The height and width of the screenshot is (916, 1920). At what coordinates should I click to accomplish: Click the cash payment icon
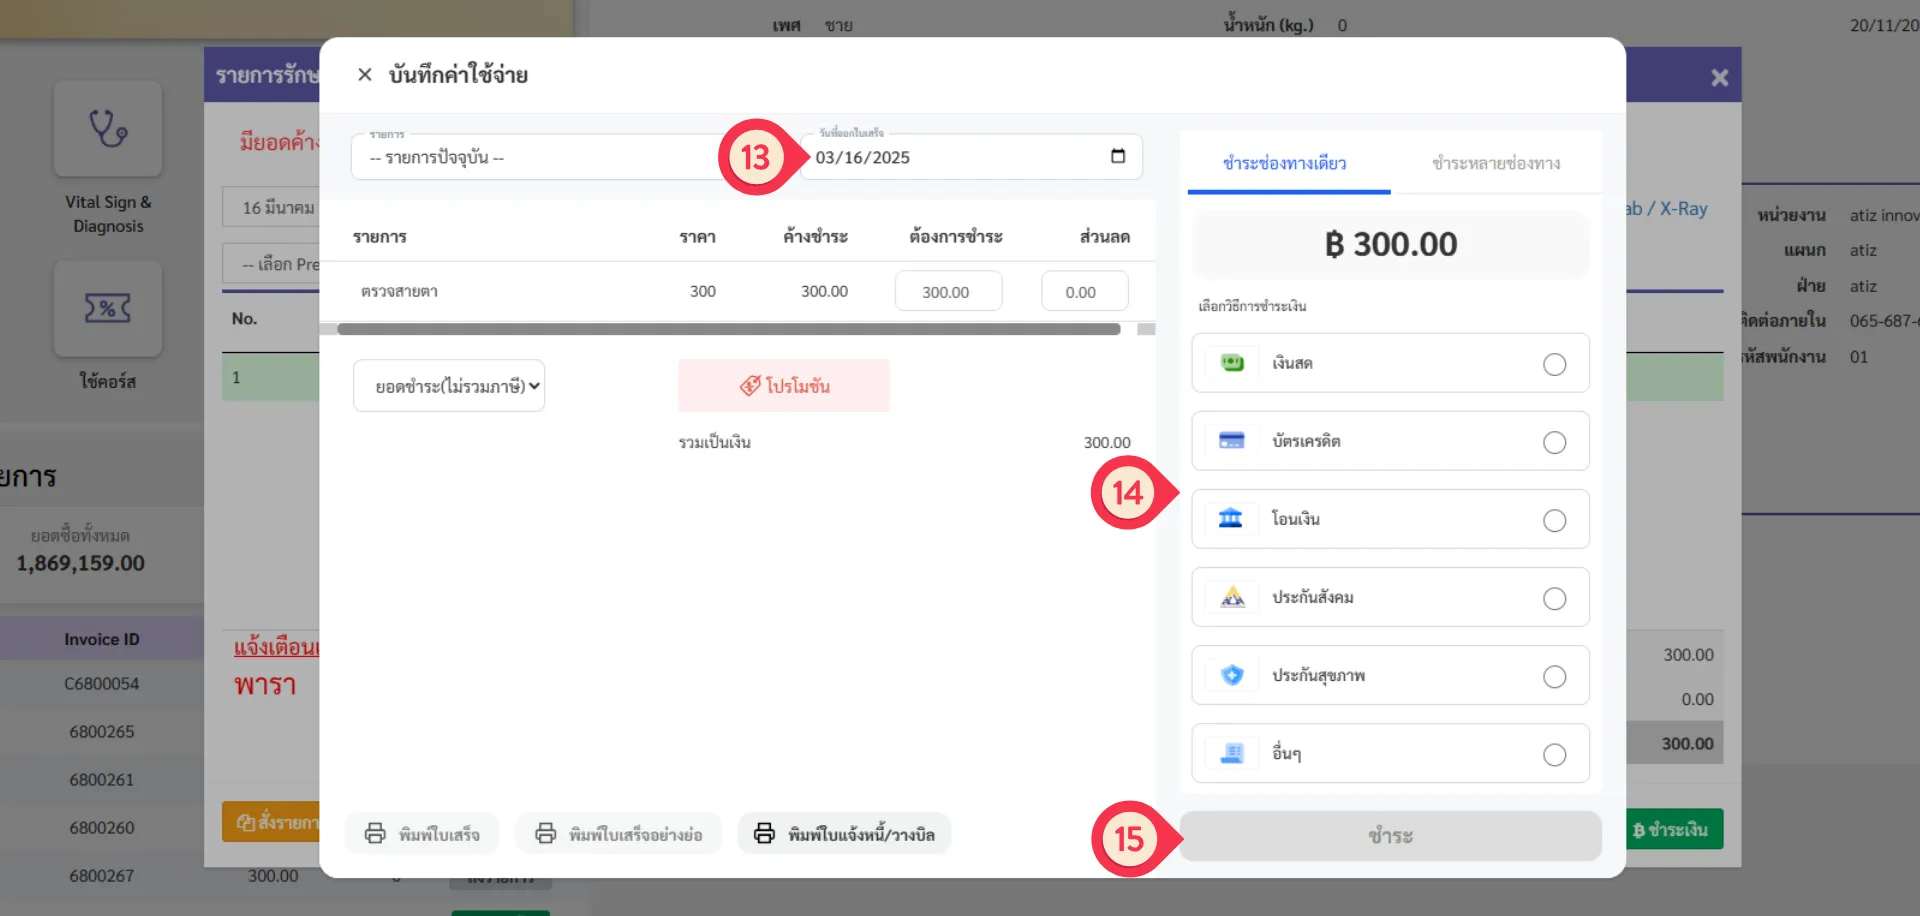click(1232, 363)
